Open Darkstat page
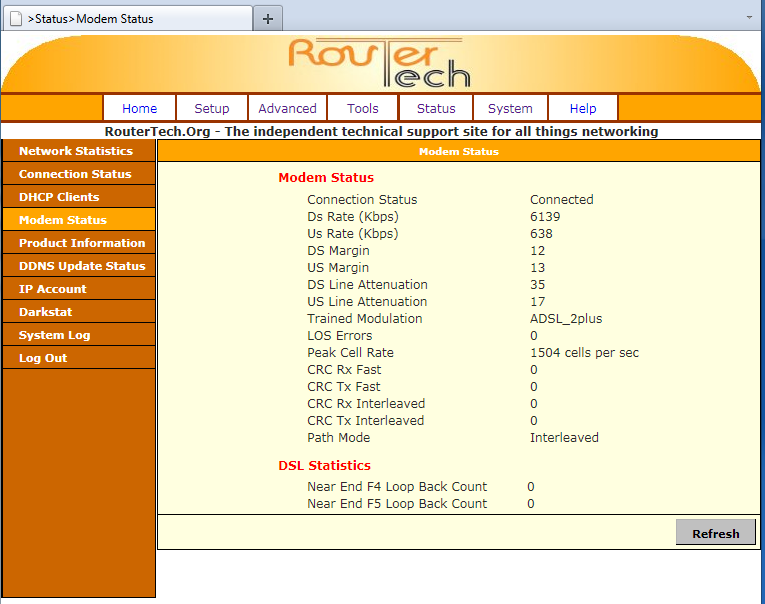The height and width of the screenshot is (604, 765). (x=79, y=311)
